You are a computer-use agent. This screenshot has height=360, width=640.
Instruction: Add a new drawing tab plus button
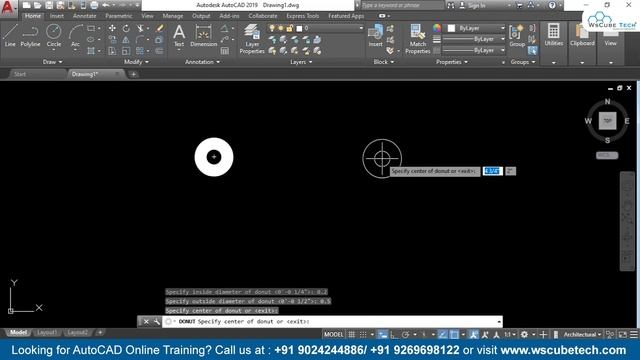[133, 74]
